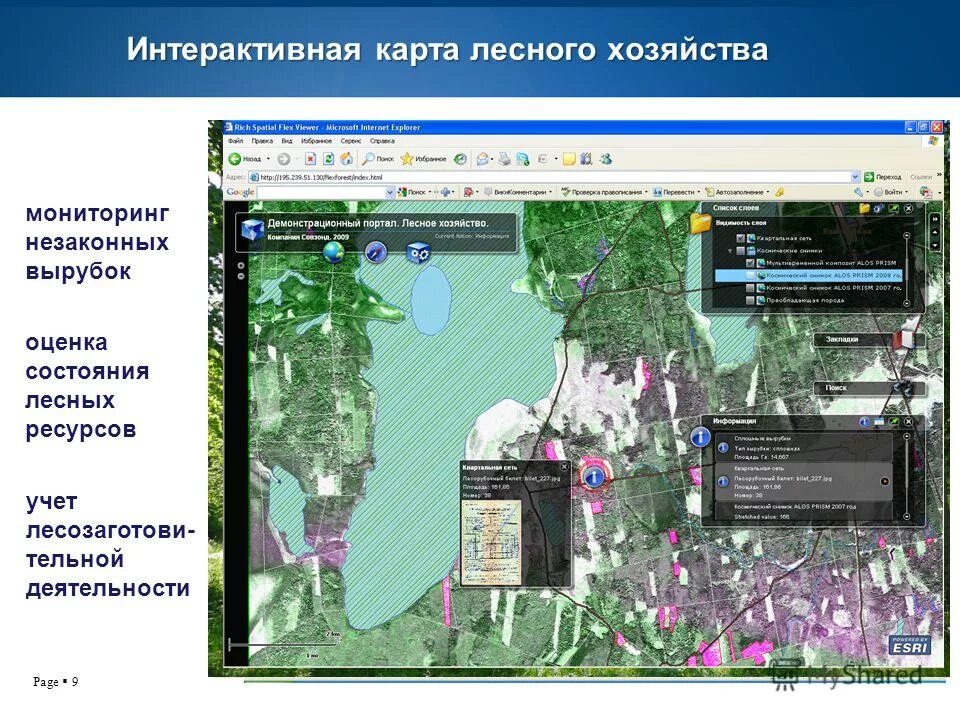The image size is (960, 720).
Task: Open the Back button history dropdown arrow
Action: point(268,159)
